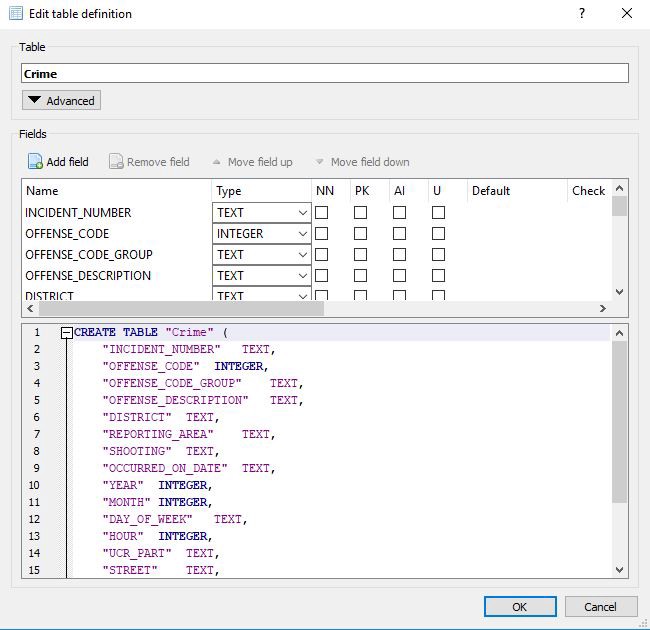Click the "SHOOTING" line in SQL
This screenshot has height=630, width=650.
(161, 451)
